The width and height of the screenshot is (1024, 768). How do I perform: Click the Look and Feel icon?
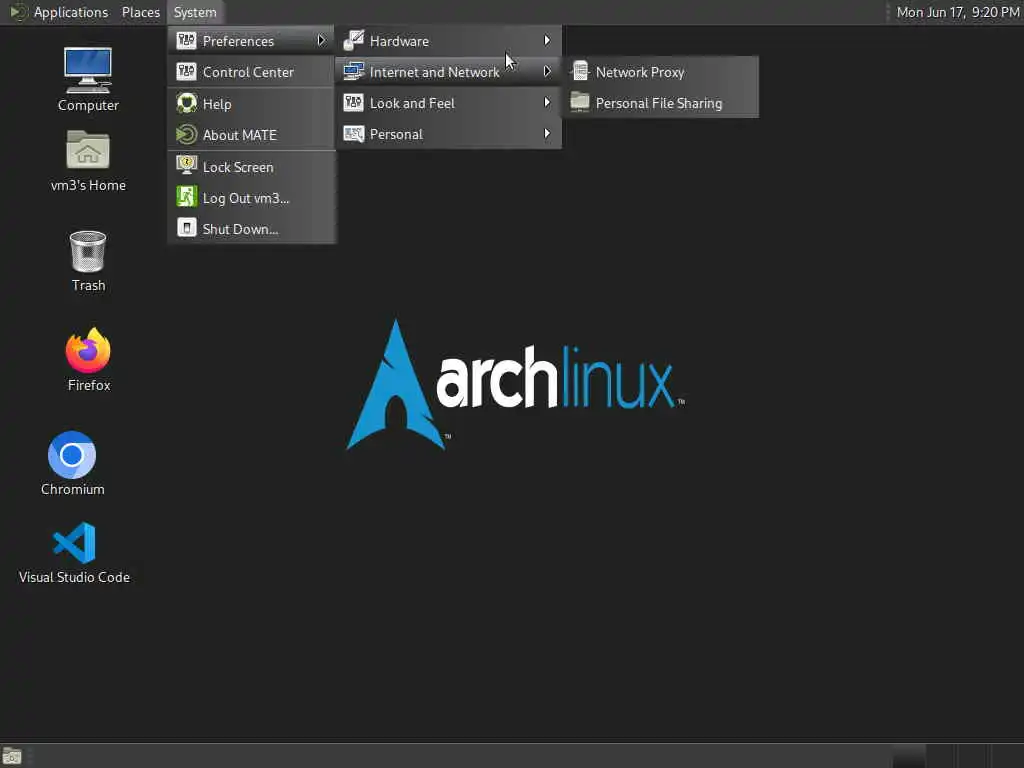pos(353,103)
